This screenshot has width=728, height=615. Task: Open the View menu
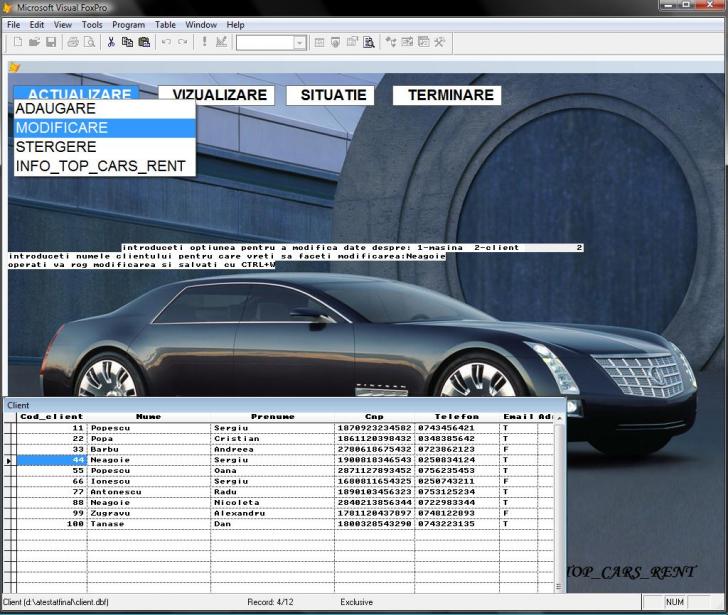pyautogui.click(x=63, y=25)
